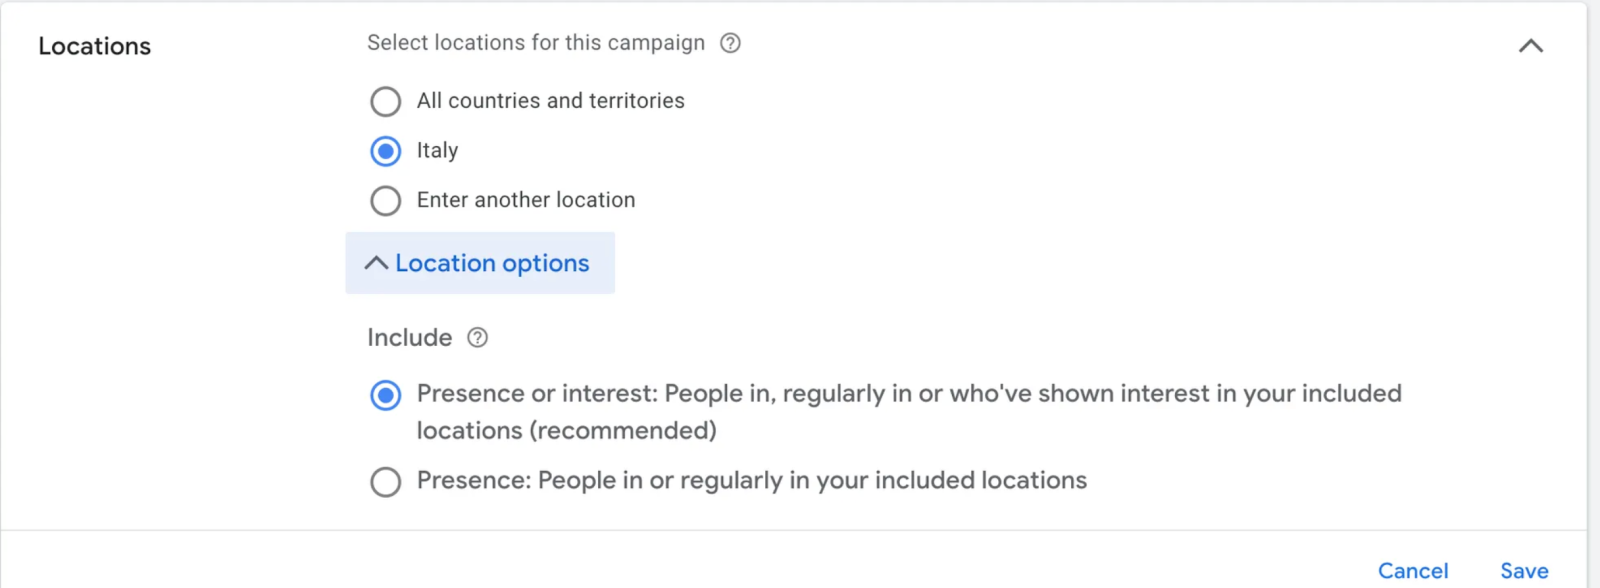Click the chevron icon inside Location options
Viewport: 1600px width, 588px height.
(x=375, y=263)
